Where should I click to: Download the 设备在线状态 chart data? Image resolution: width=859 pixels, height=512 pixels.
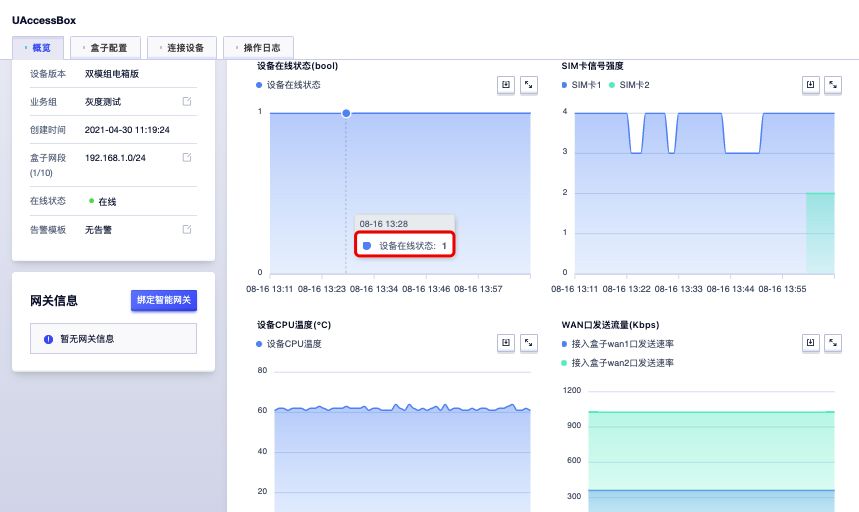[x=506, y=86]
